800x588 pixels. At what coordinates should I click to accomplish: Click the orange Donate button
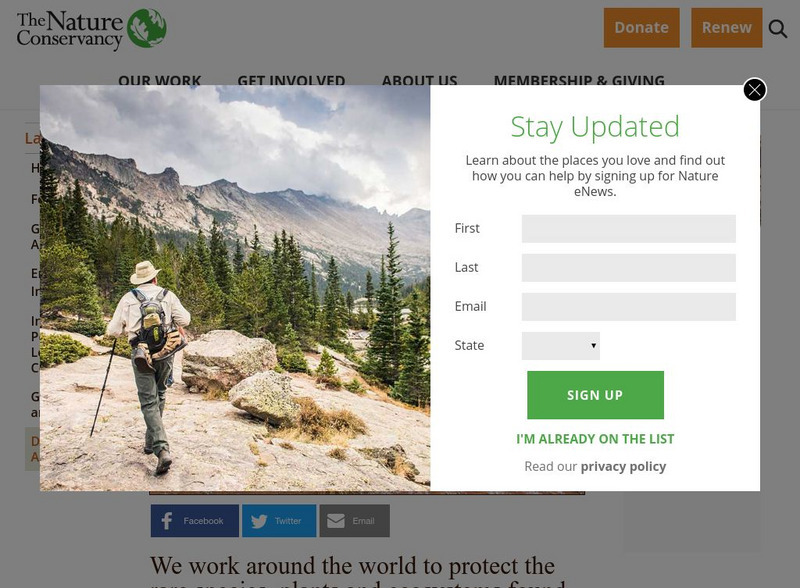point(641,28)
